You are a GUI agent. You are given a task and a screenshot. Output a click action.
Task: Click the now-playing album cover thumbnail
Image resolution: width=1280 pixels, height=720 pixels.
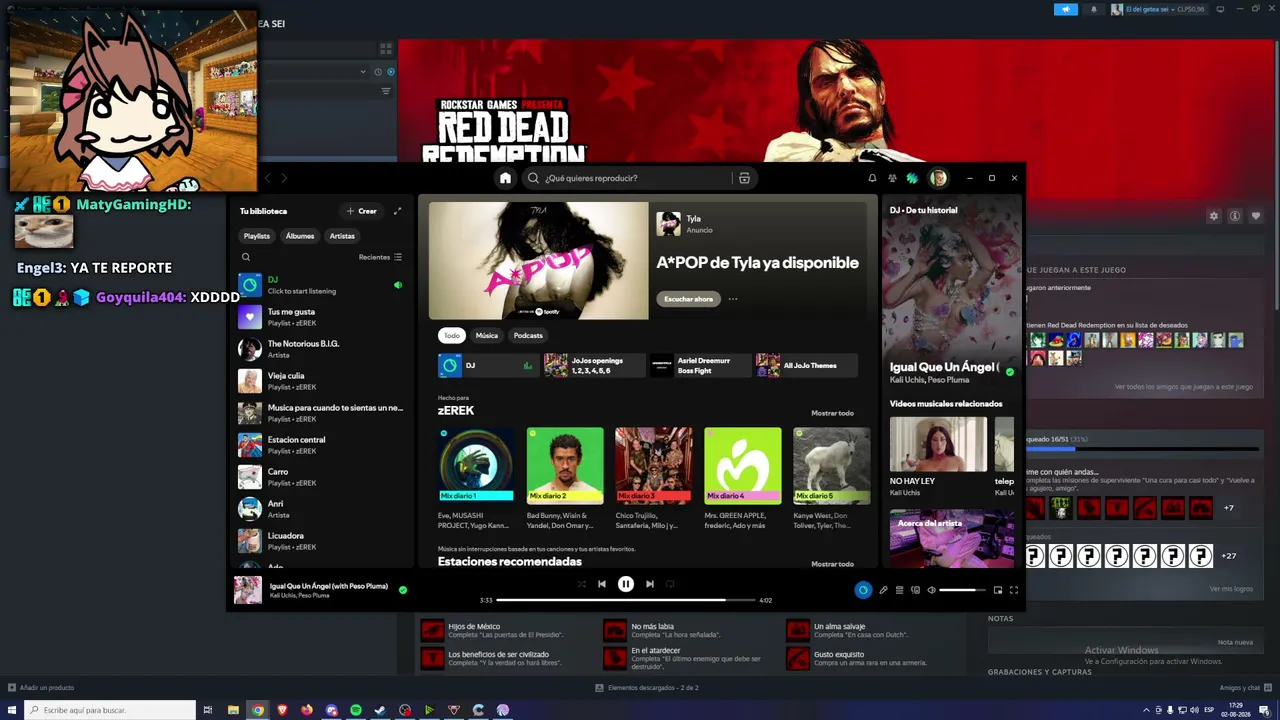click(248, 590)
